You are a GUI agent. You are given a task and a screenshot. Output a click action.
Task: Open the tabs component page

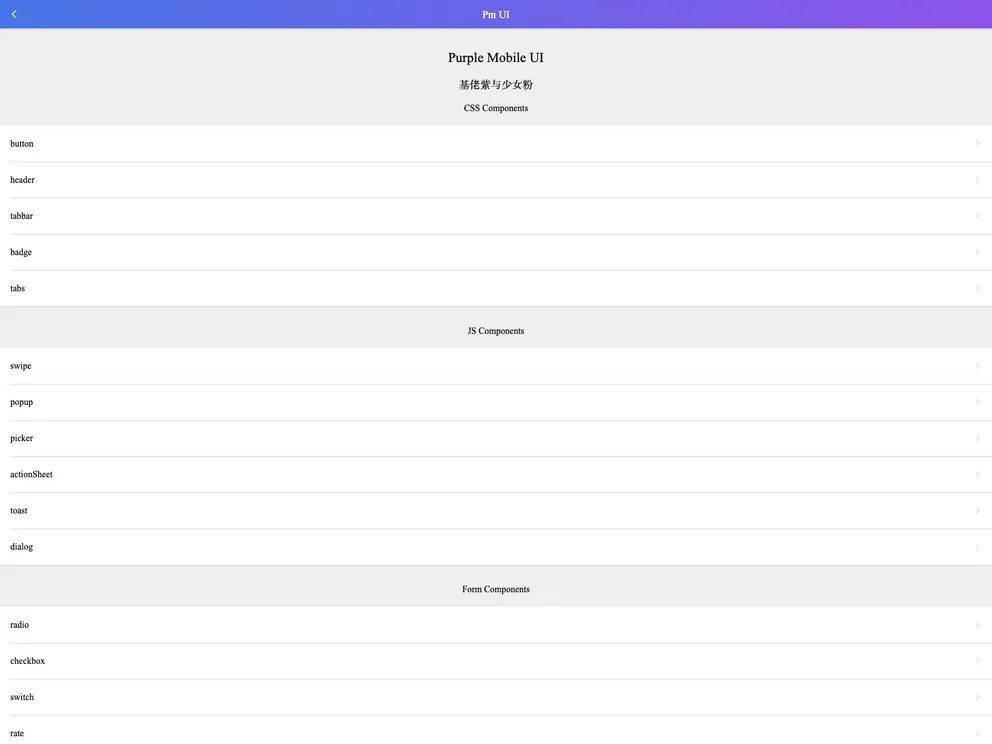click(x=18, y=288)
